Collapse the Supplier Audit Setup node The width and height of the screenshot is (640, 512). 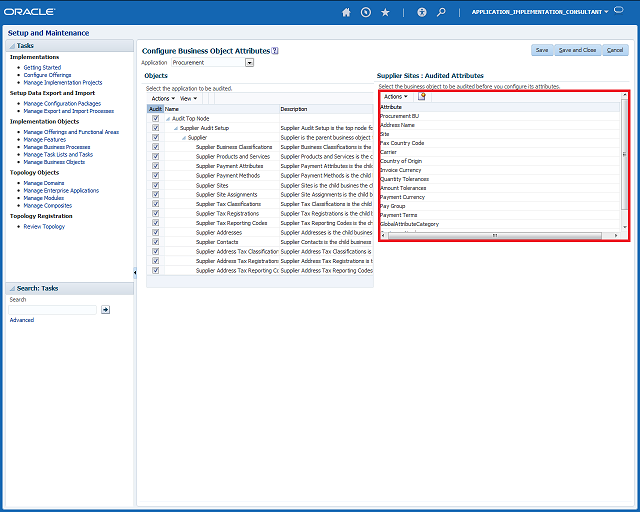point(176,128)
